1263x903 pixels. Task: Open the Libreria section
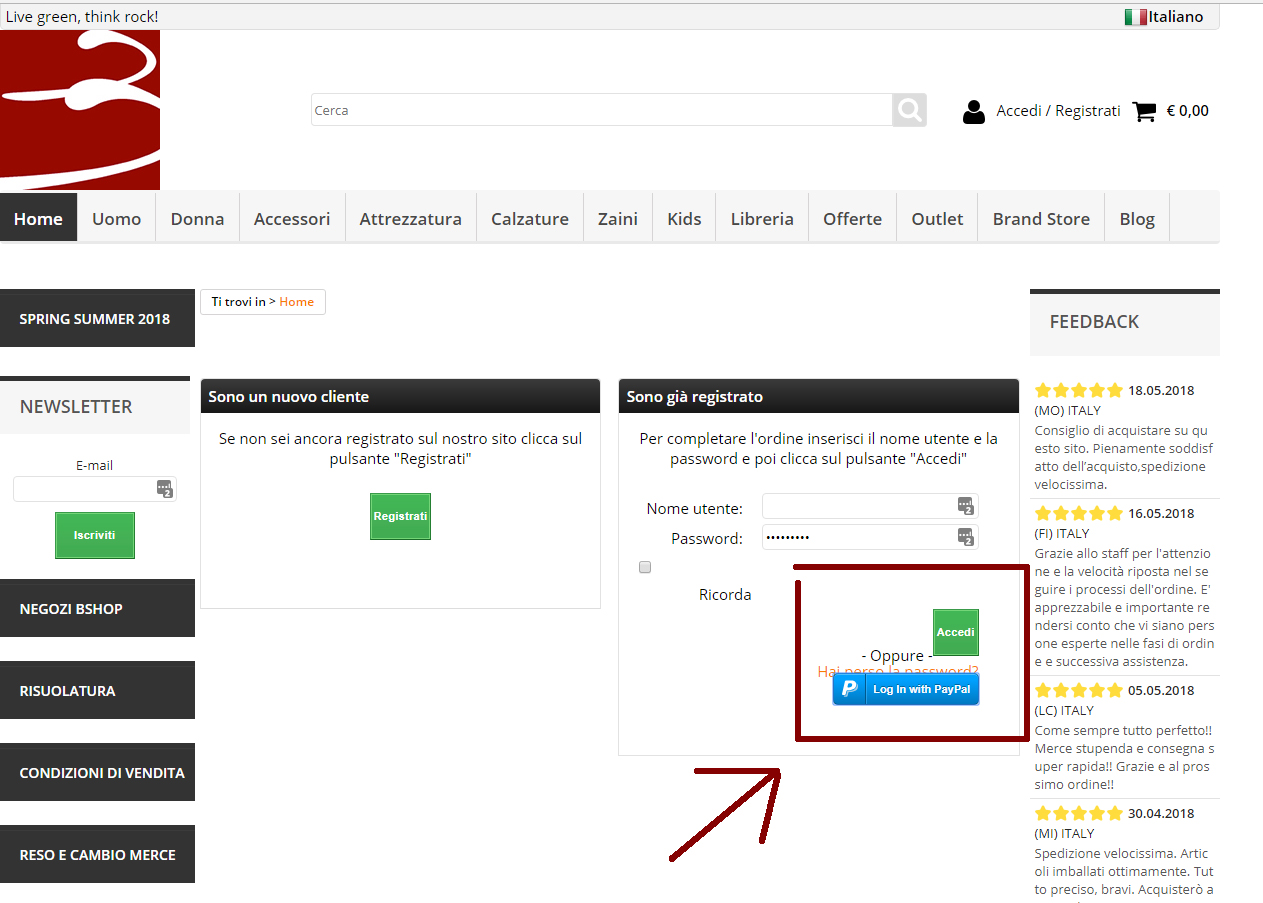point(762,218)
